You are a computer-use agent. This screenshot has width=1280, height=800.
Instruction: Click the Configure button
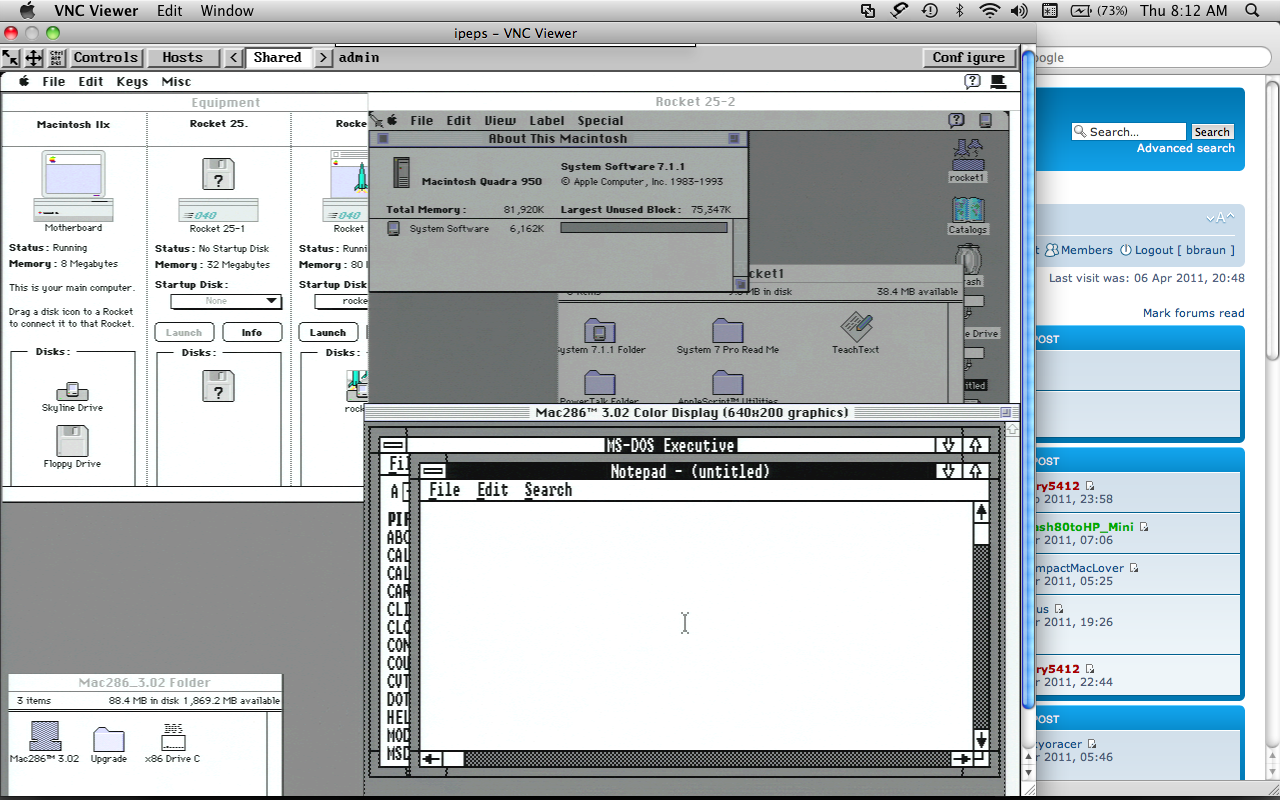pos(968,58)
